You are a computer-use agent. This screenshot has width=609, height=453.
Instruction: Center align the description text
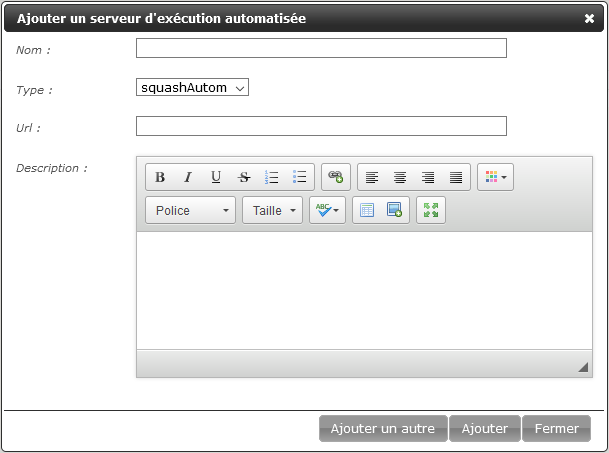pos(400,177)
